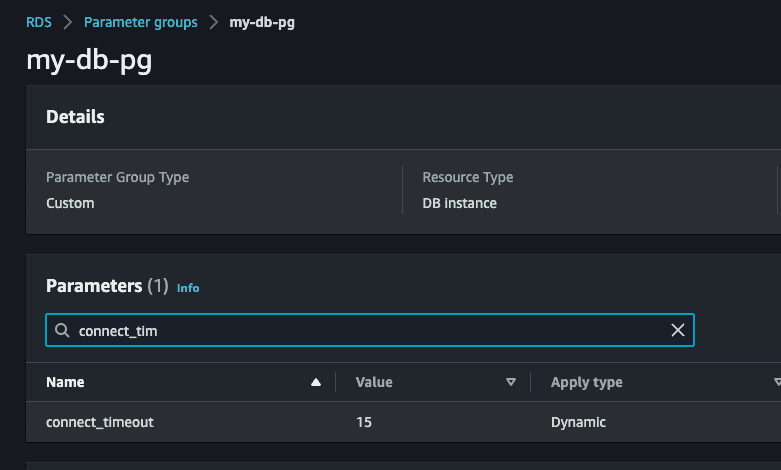Viewport: 781px width, 470px height.
Task: Click the chevron after RDS breadcrumb
Action: pyautogui.click(x=68, y=22)
